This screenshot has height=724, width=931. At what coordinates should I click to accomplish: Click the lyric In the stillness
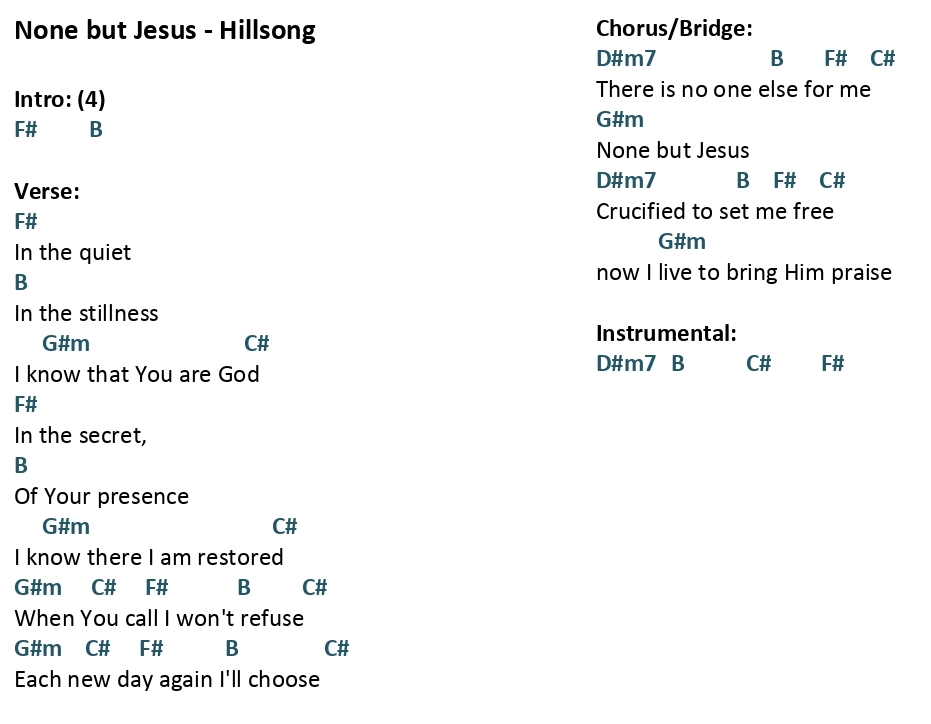(87, 313)
